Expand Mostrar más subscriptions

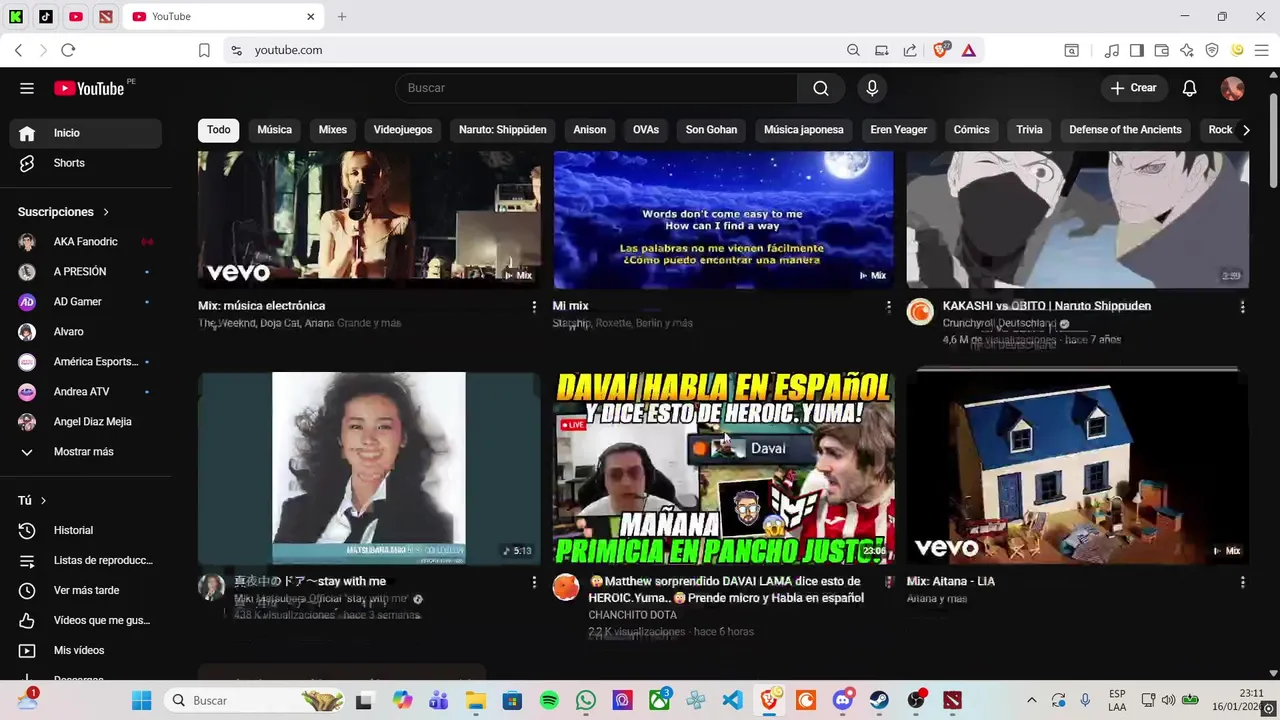click(86, 452)
